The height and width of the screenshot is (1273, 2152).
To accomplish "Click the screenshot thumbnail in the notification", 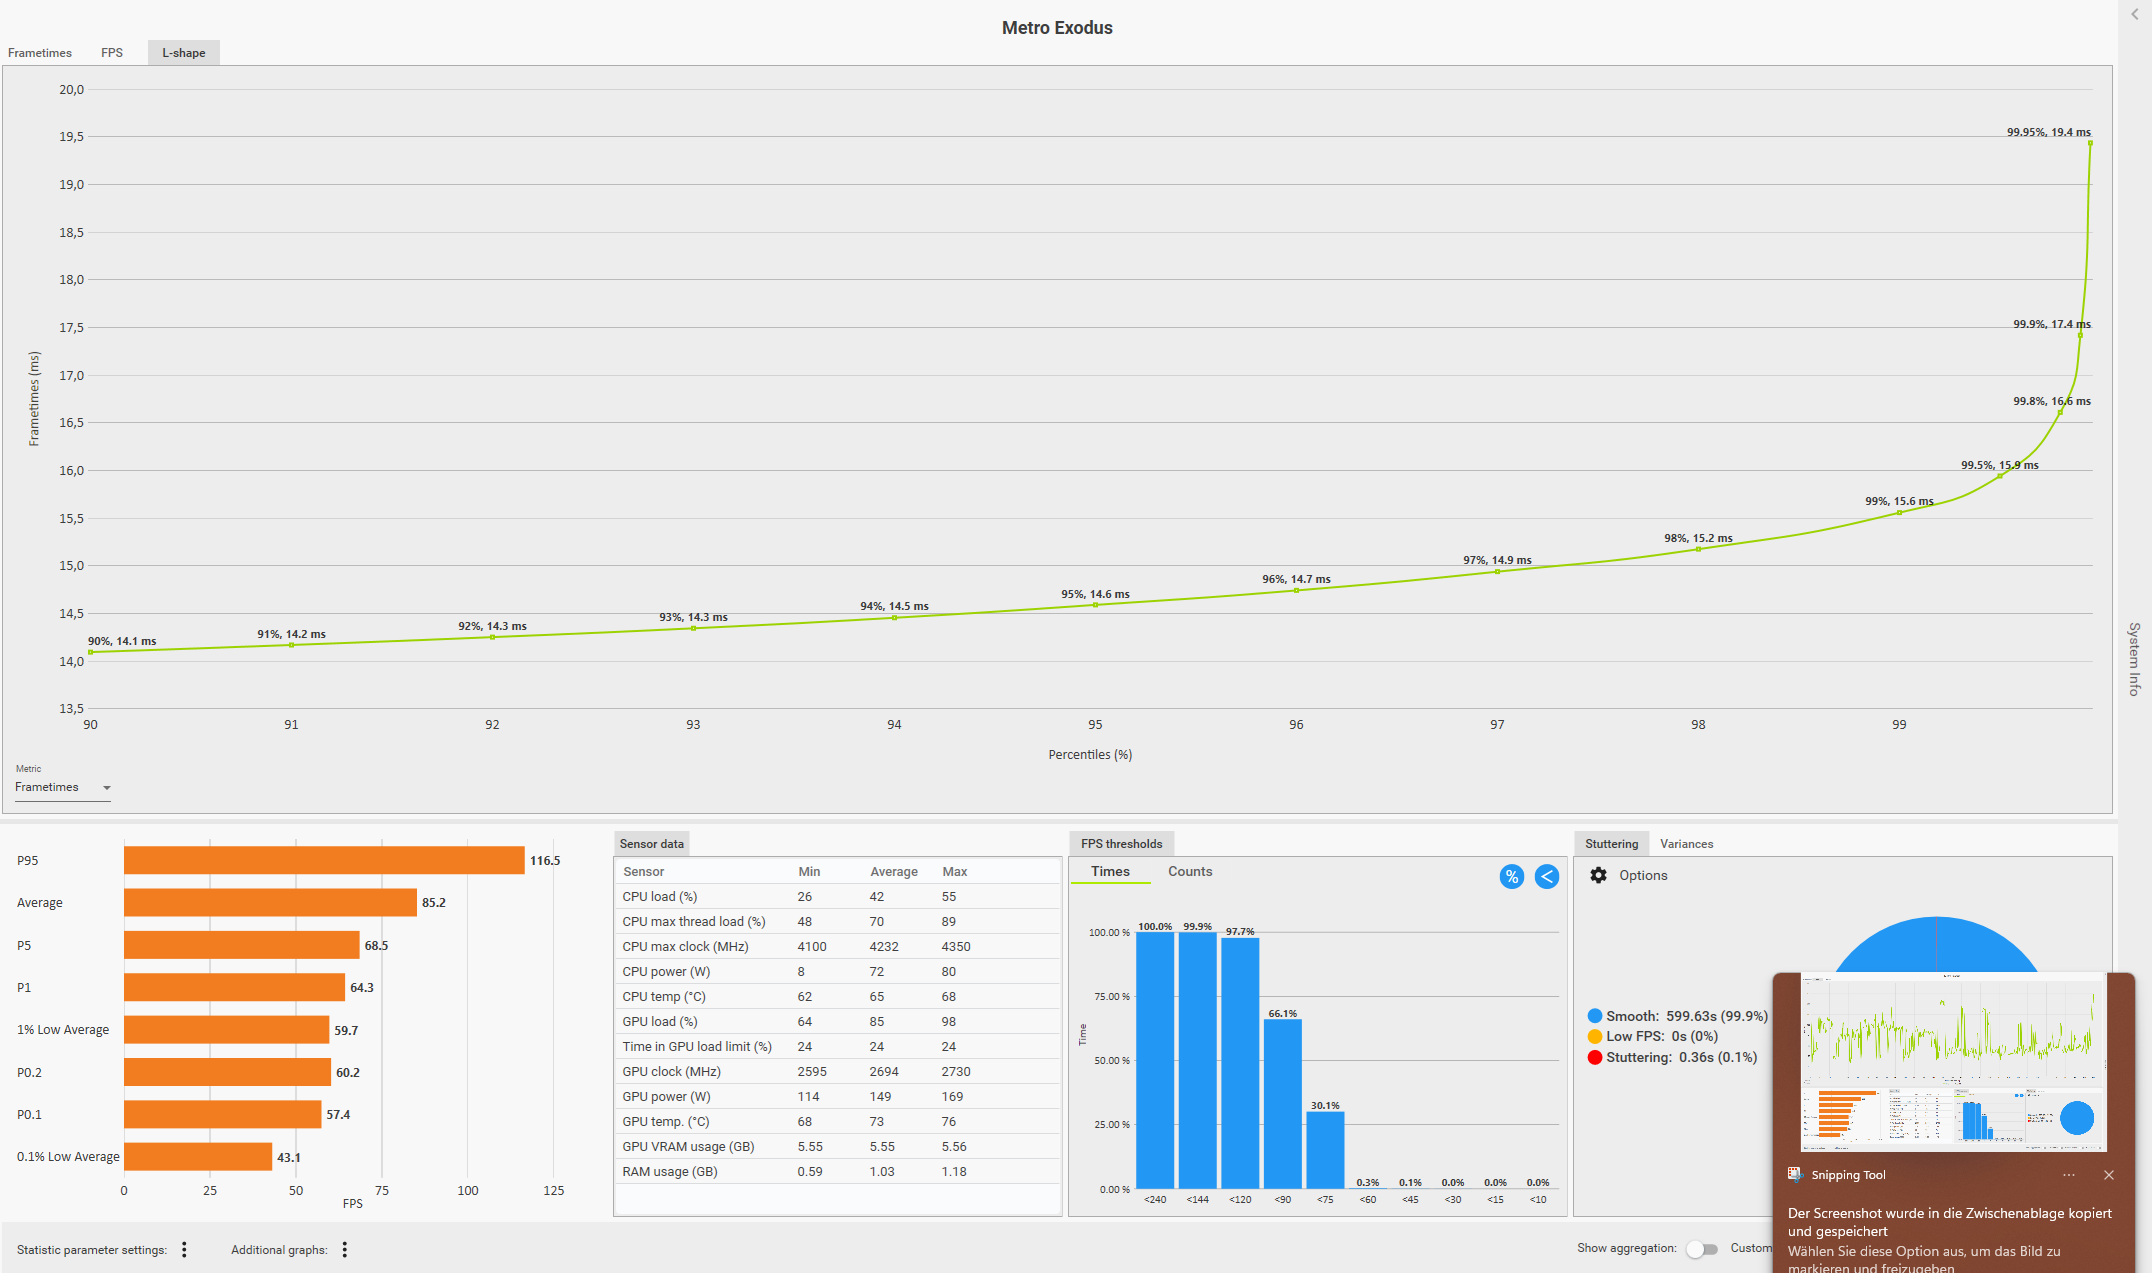I will tap(1953, 1062).
